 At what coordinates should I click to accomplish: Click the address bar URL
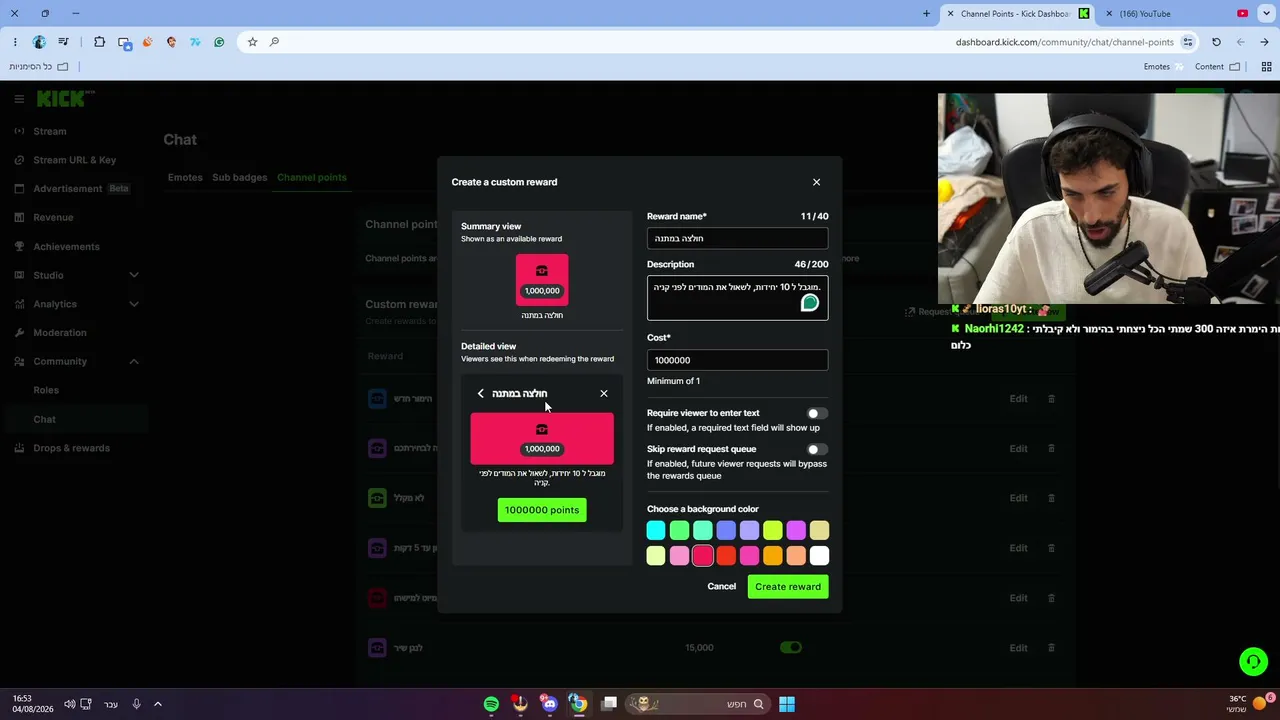point(1064,42)
